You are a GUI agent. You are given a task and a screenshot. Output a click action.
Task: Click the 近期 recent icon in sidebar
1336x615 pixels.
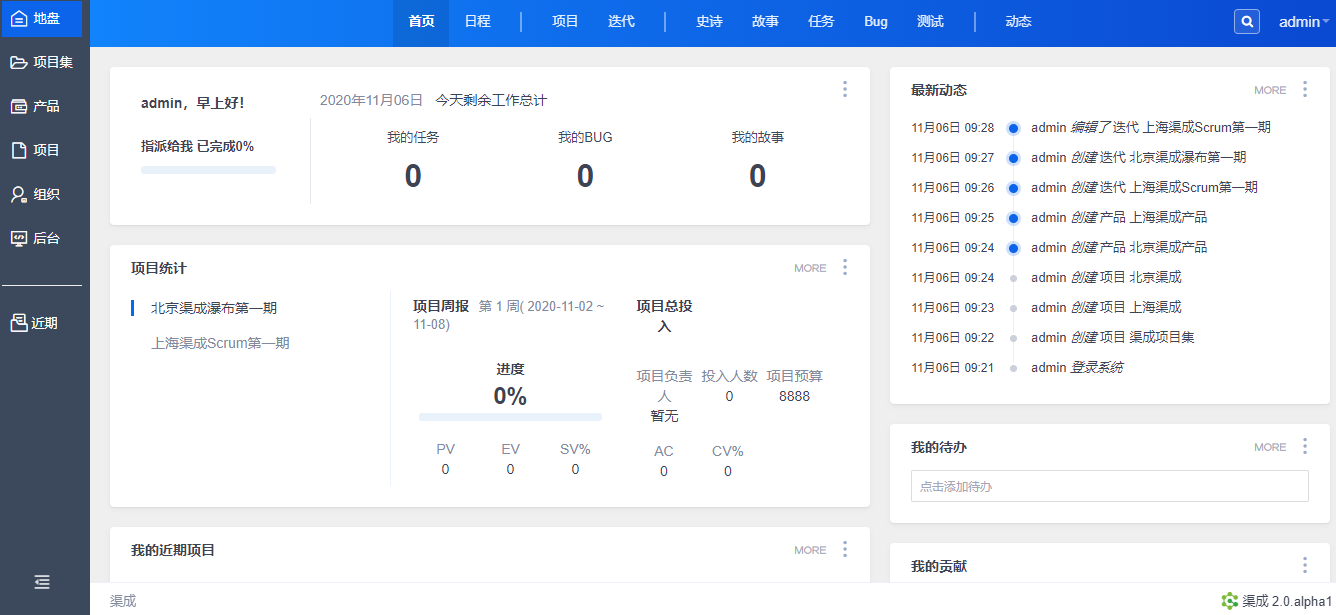[x=19, y=323]
